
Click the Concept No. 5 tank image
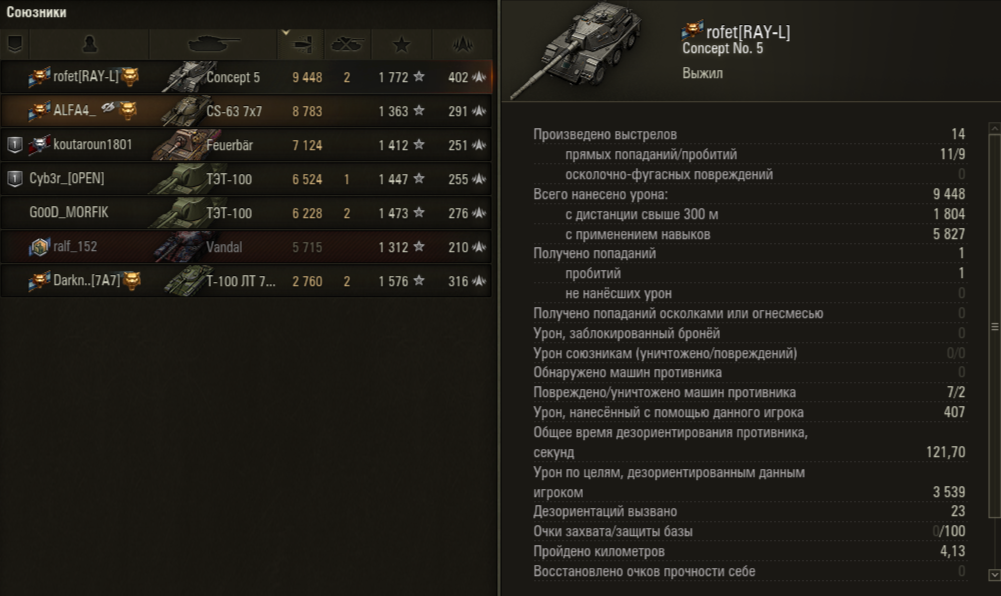tap(577, 49)
